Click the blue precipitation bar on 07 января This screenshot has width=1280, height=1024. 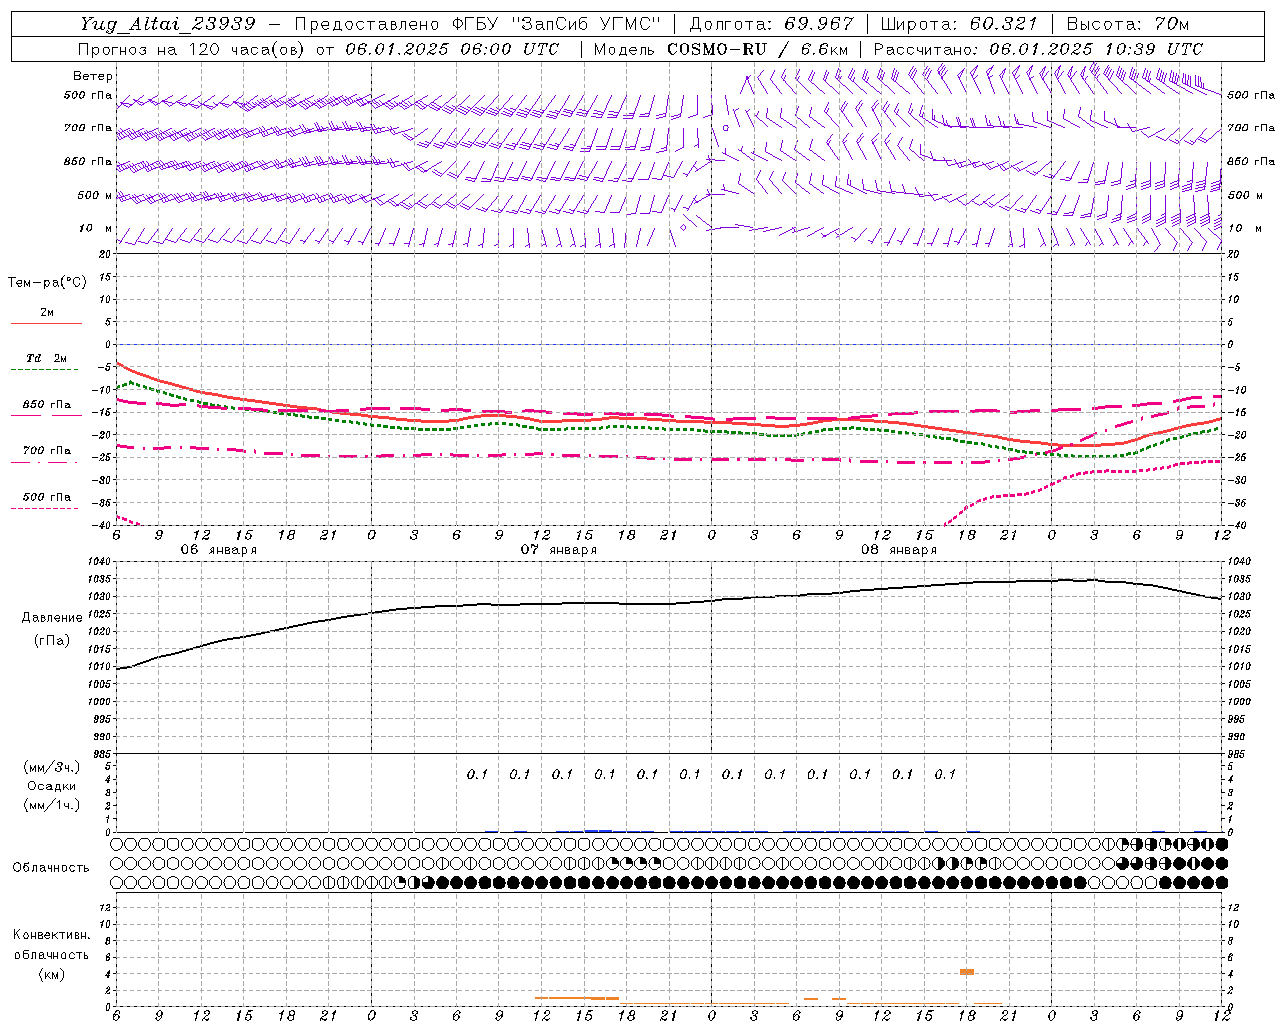coord(598,830)
